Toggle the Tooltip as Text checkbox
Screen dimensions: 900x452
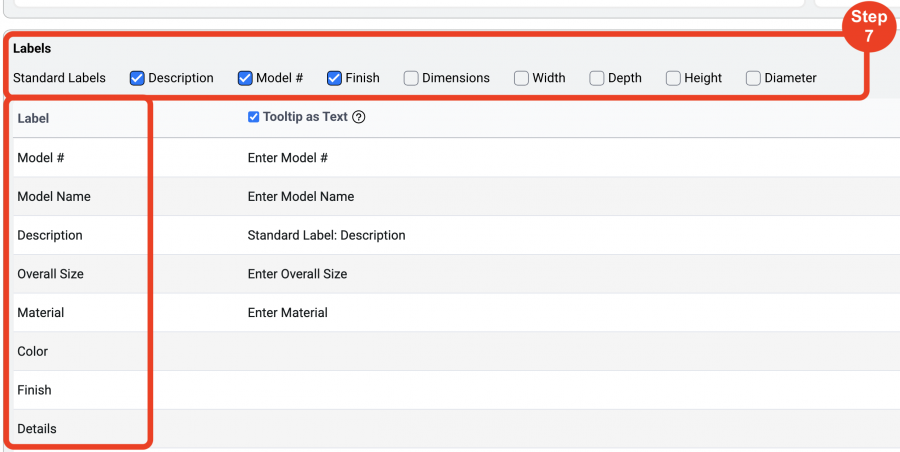(x=253, y=117)
